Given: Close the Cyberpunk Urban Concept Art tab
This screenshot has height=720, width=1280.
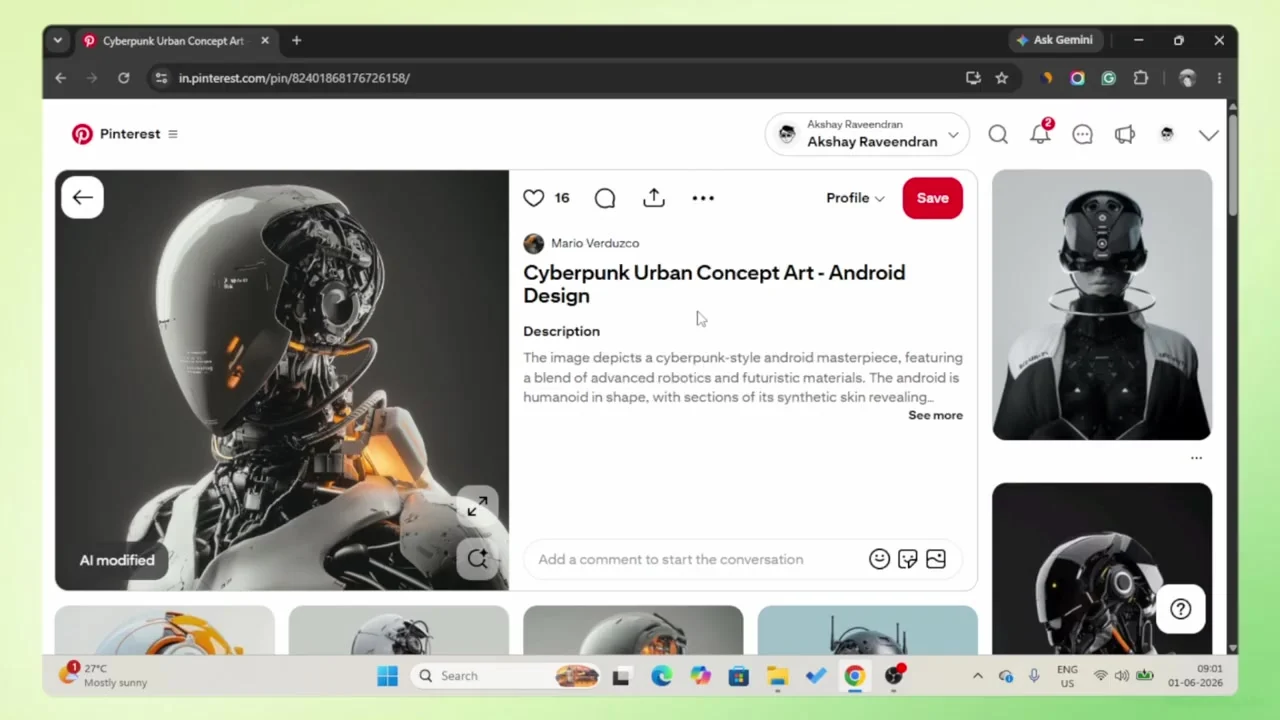Looking at the screenshot, I should coord(265,41).
